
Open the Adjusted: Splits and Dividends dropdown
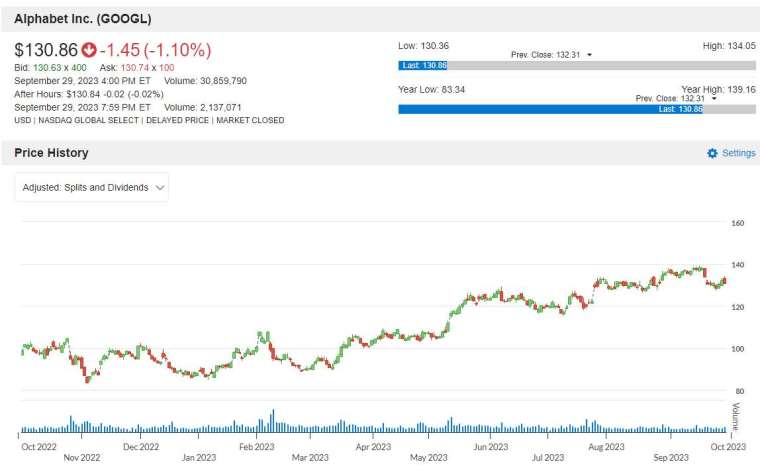coord(92,188)
